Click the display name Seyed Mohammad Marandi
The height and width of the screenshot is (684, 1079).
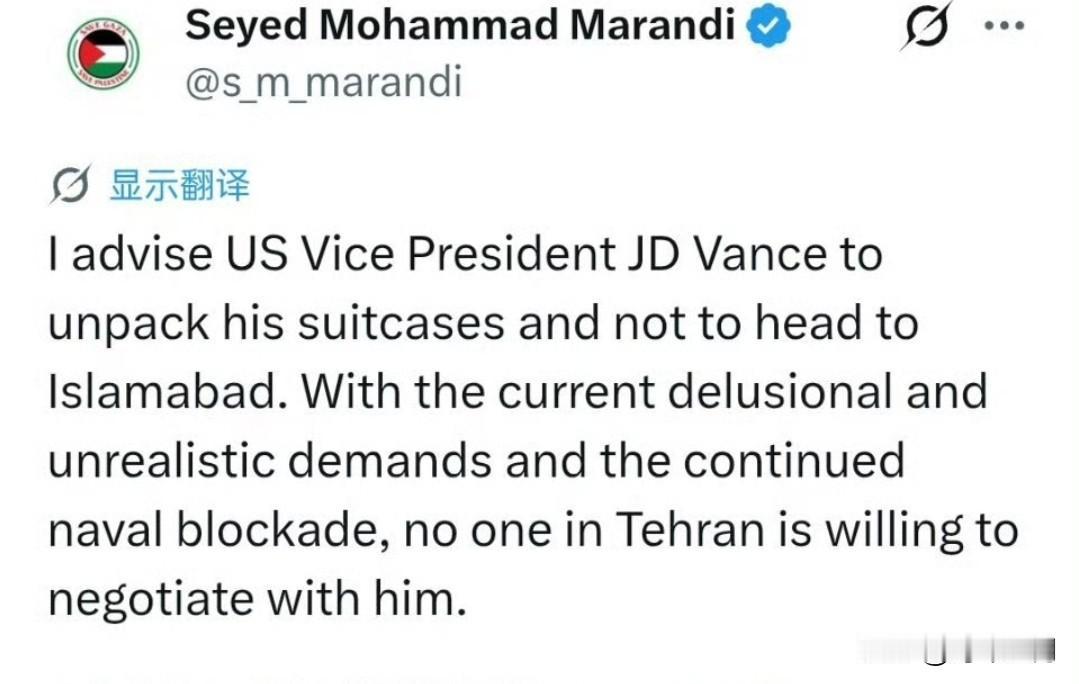(x=460, y=27)
